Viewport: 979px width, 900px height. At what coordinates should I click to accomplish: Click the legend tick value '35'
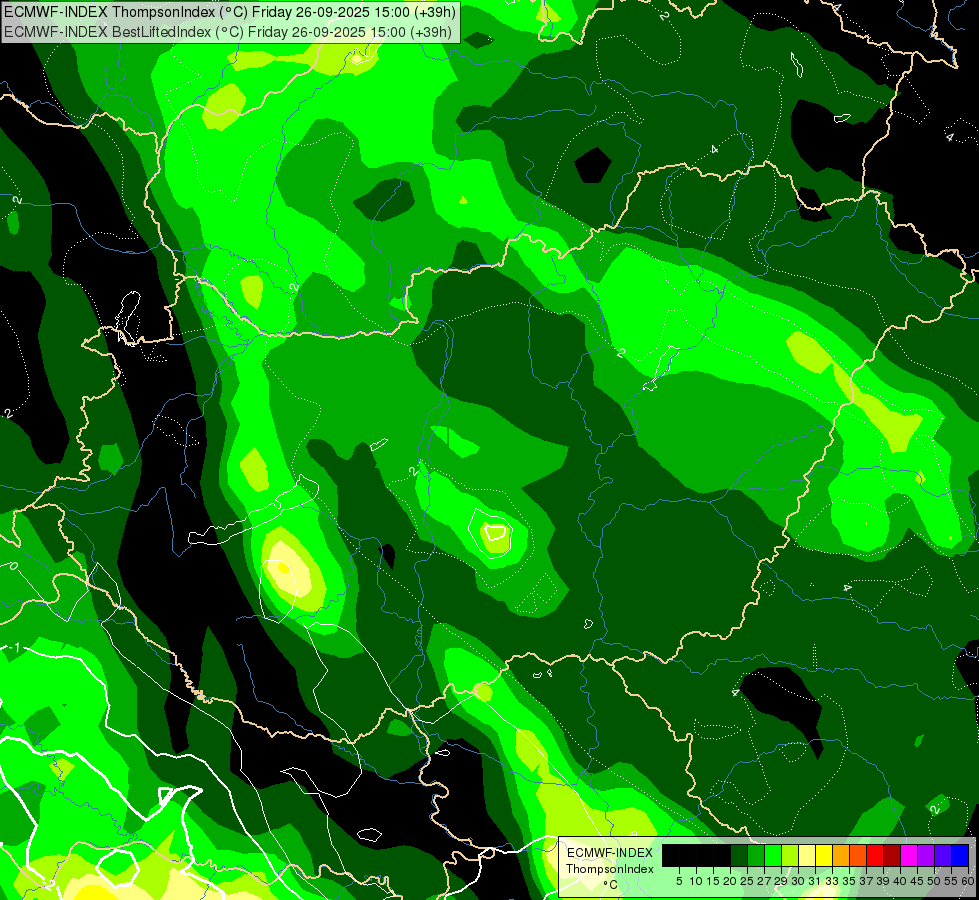[x=849, y=881]
